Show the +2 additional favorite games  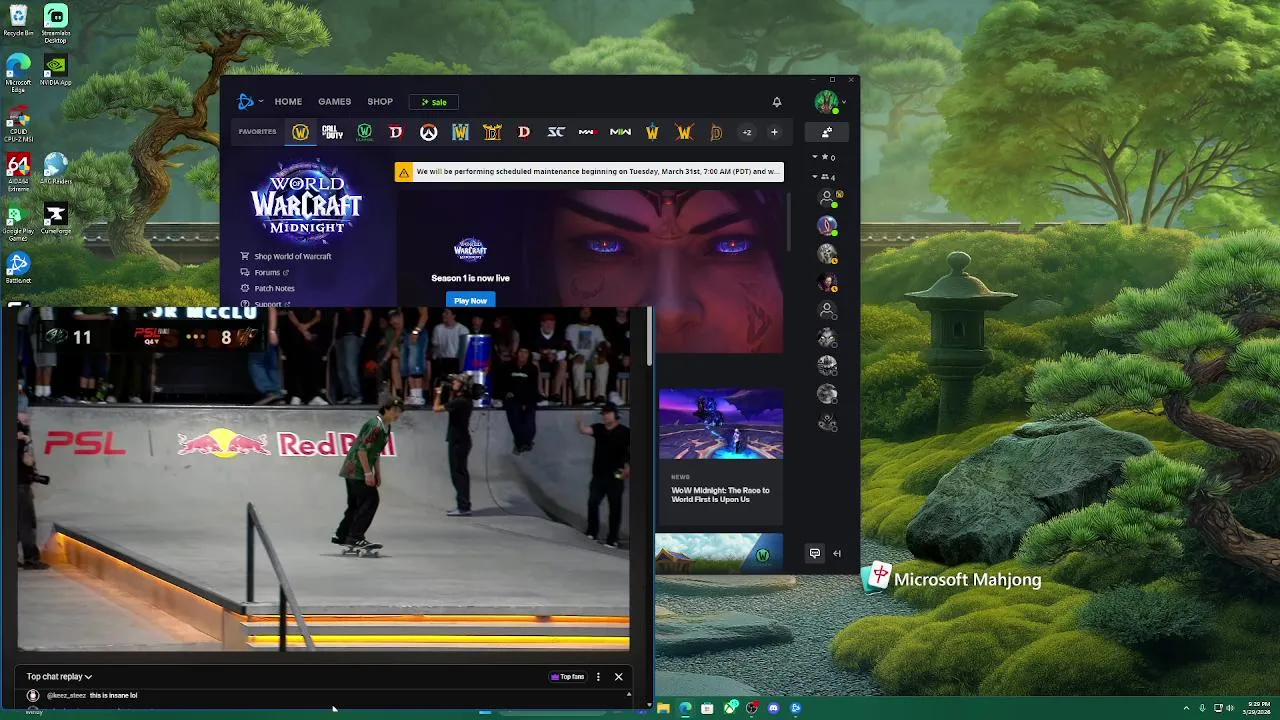pos(746,132)
